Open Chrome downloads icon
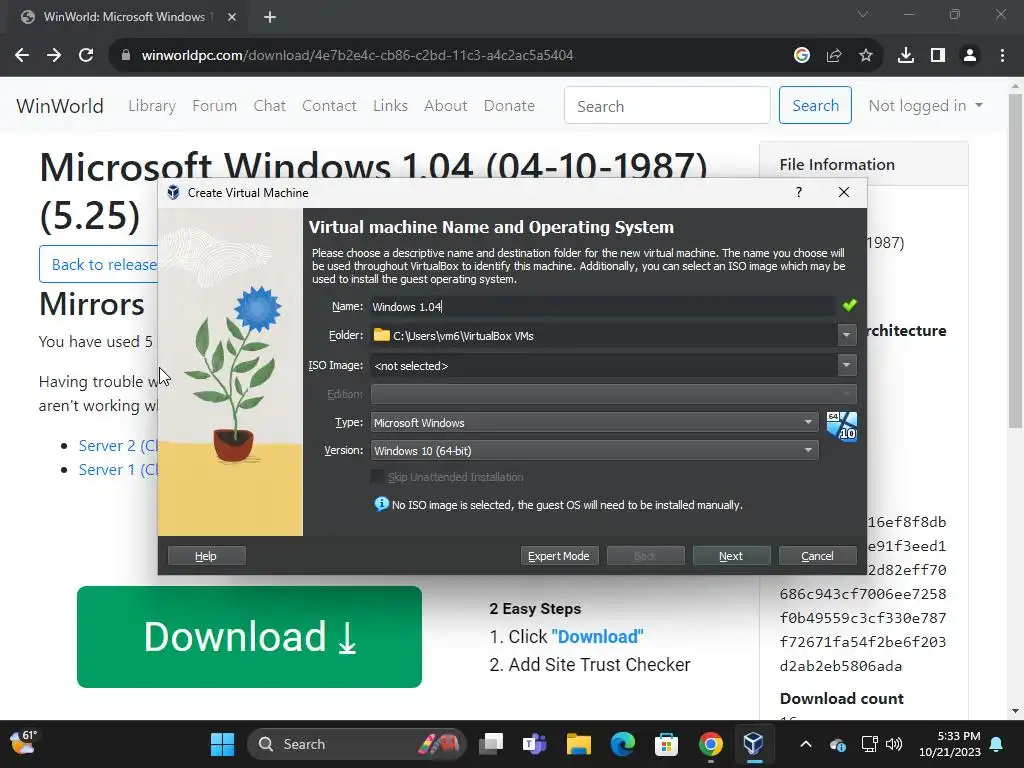The width and height of the screenshot is (1024, 768). 906,56
